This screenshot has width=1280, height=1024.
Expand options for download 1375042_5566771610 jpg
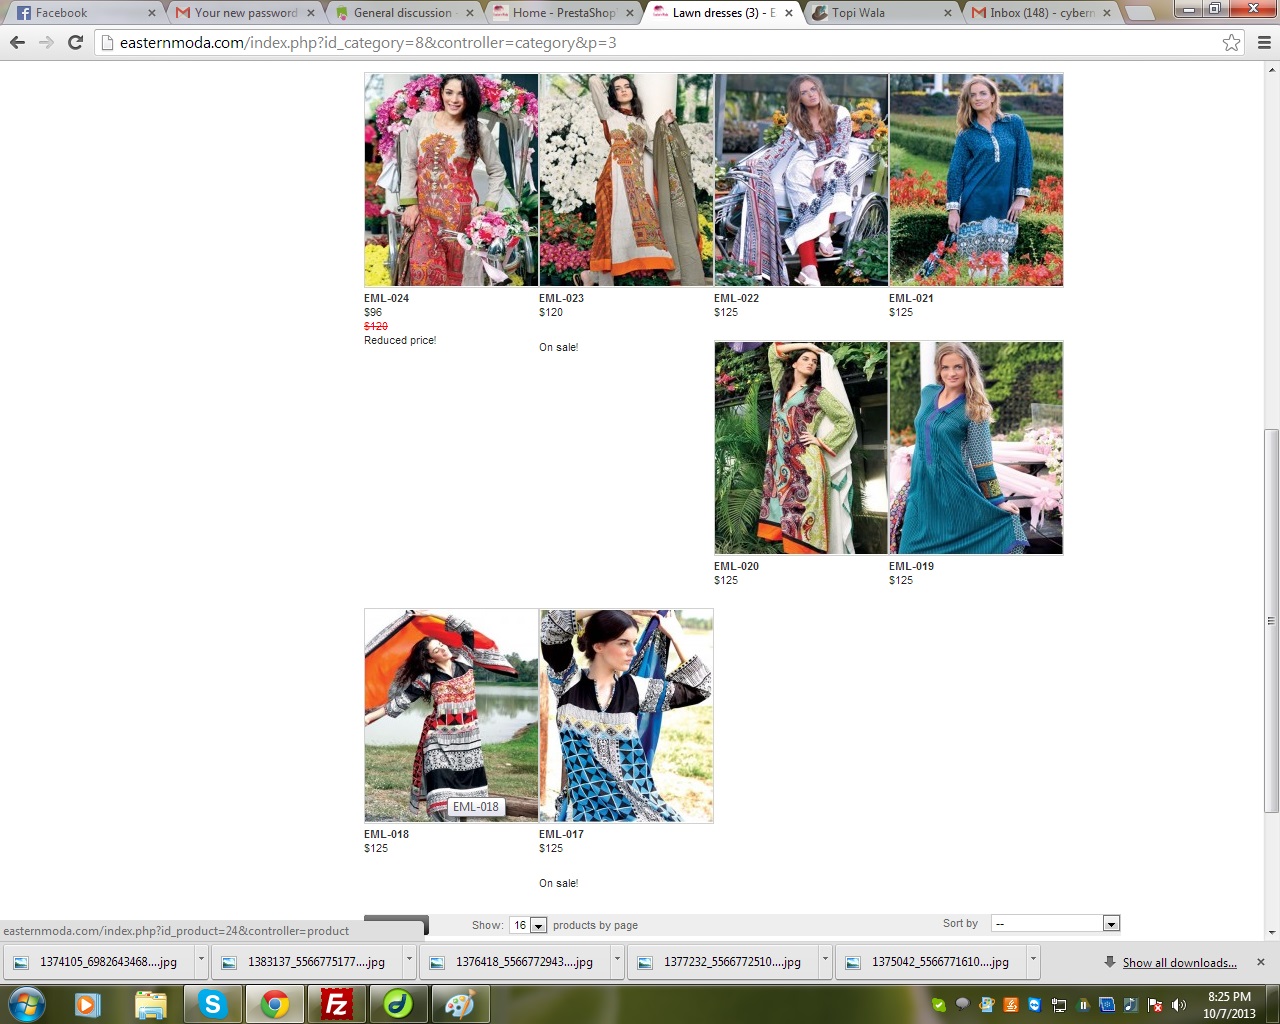click(x=1033, y=962)
